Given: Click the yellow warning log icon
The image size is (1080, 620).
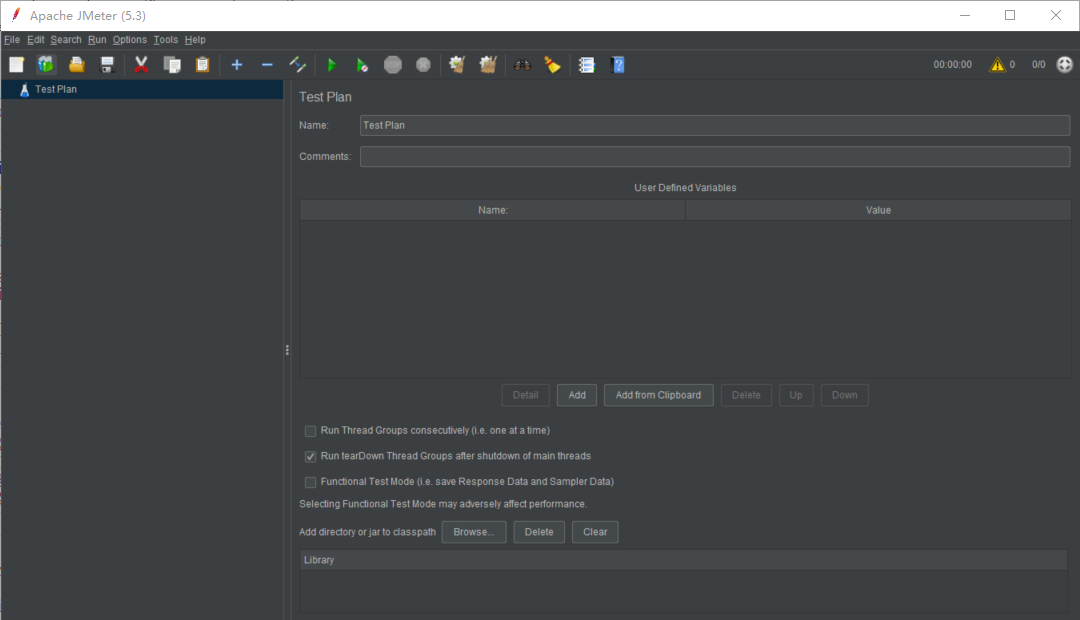Looking at the screenshot, I should (997, 65).
